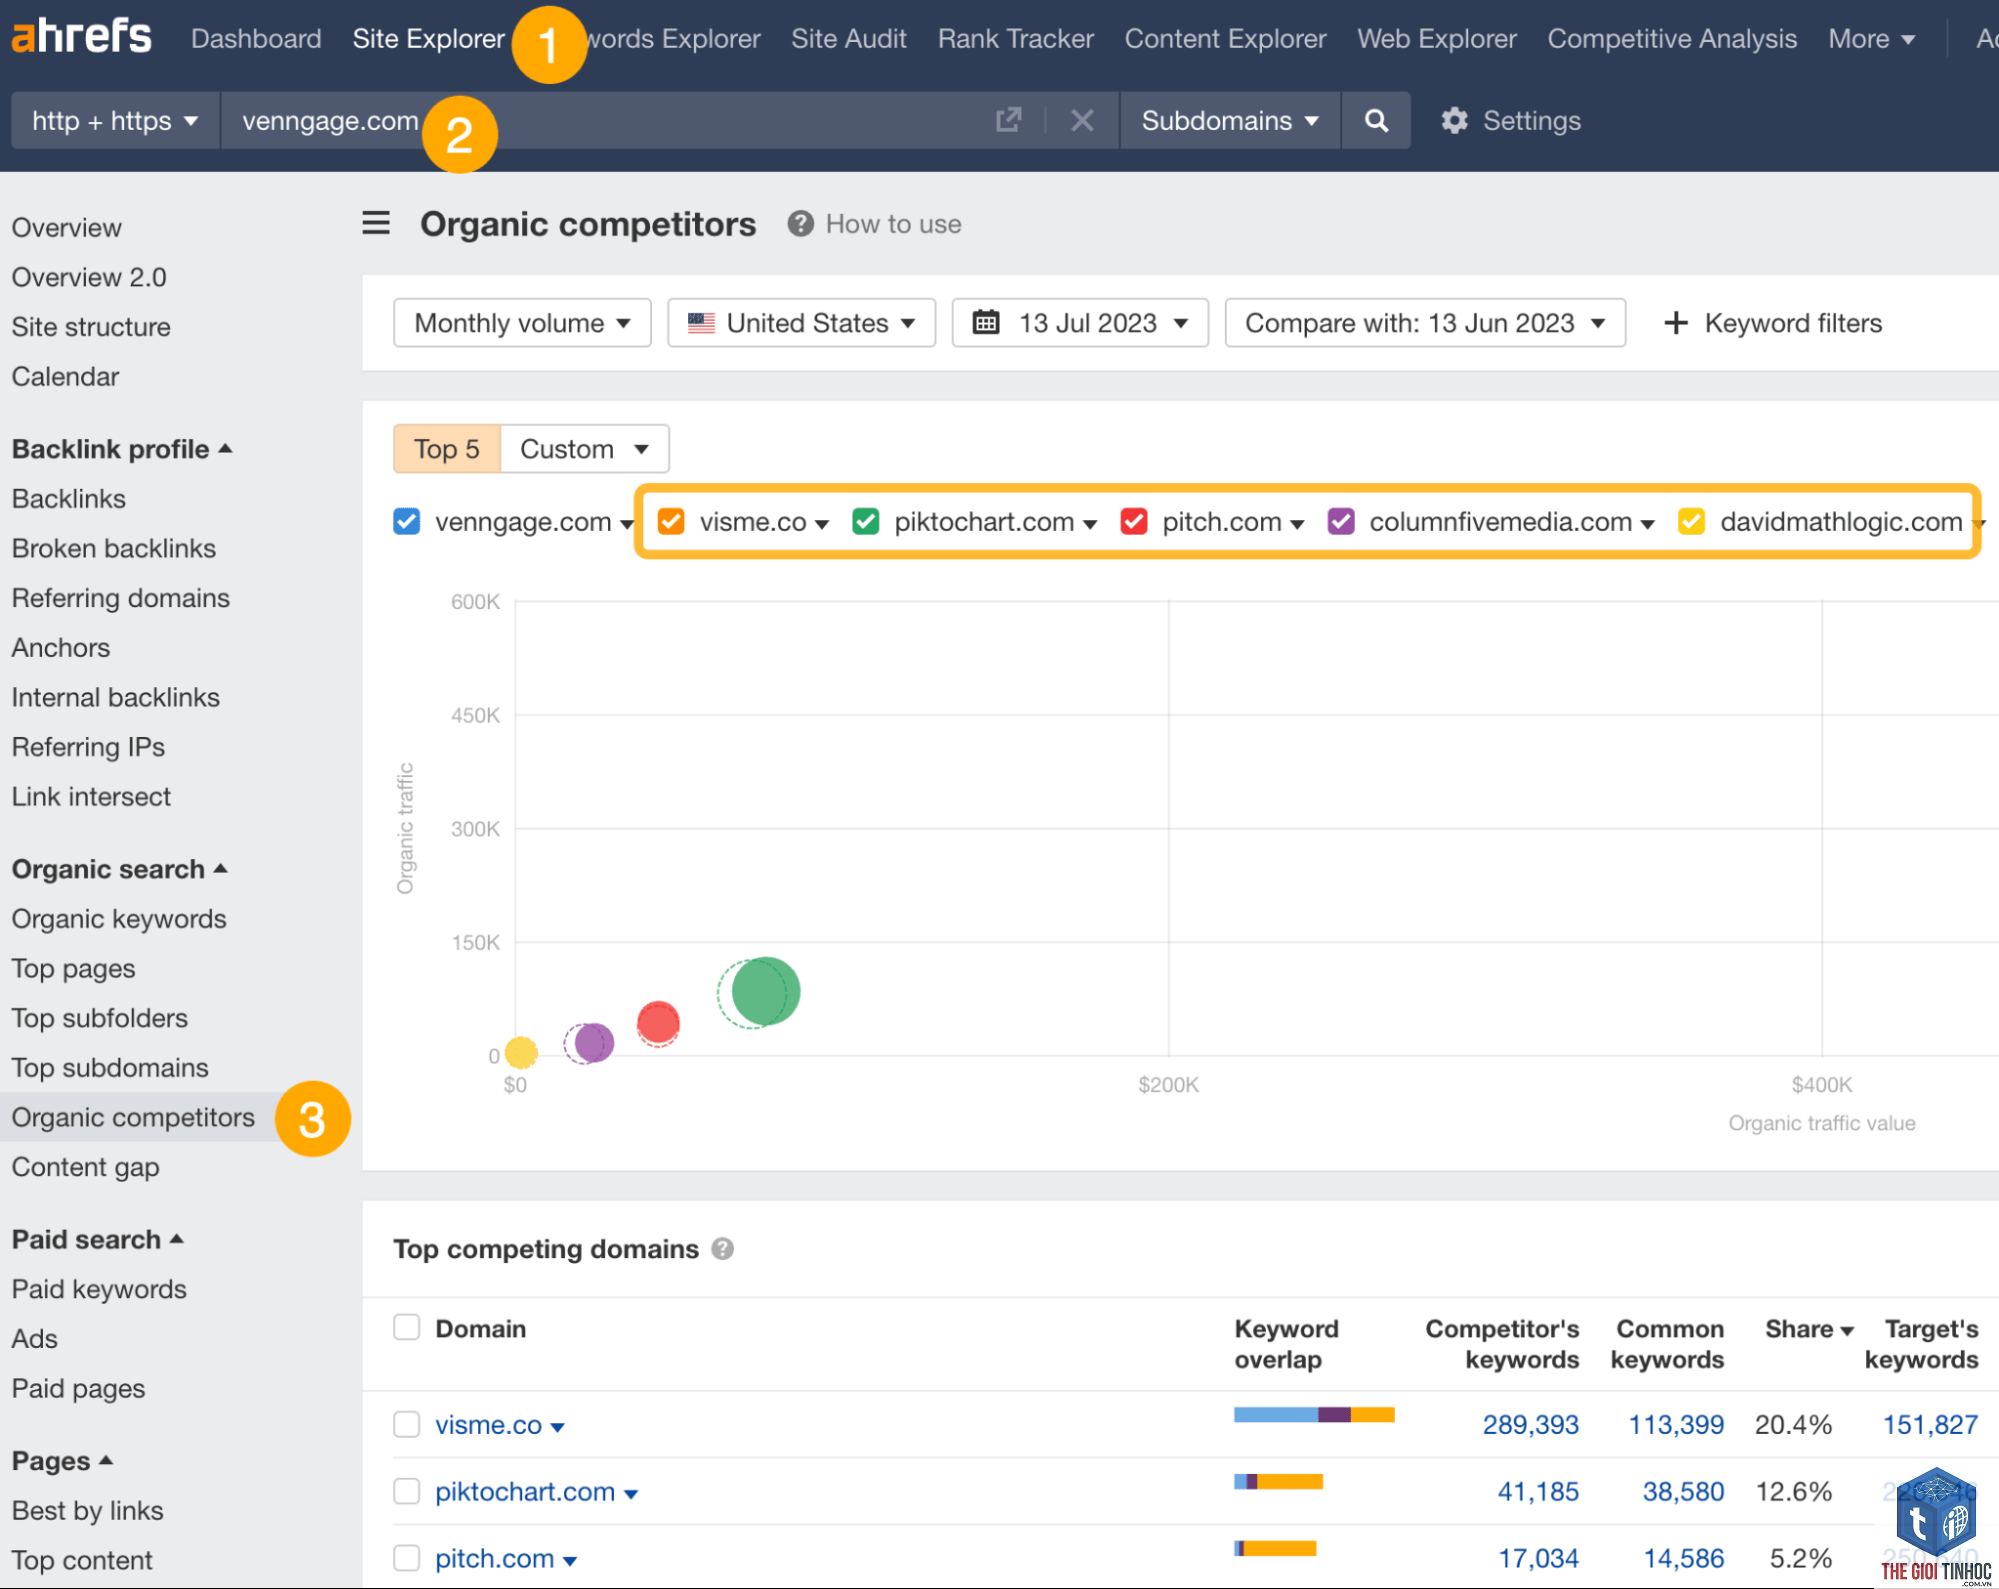Collapse the Pages section
Viewport: 1999px width, 1589px height.
click(62, 1461)
